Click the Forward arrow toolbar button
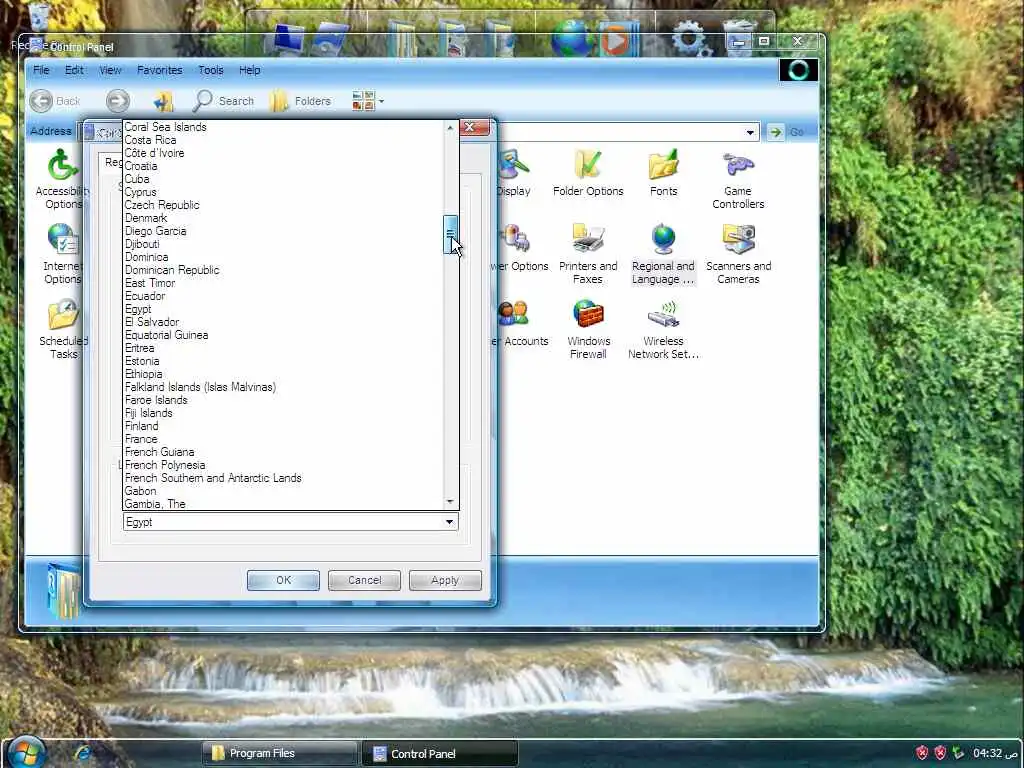This screenshot has height=768, width=1024. 118,101
